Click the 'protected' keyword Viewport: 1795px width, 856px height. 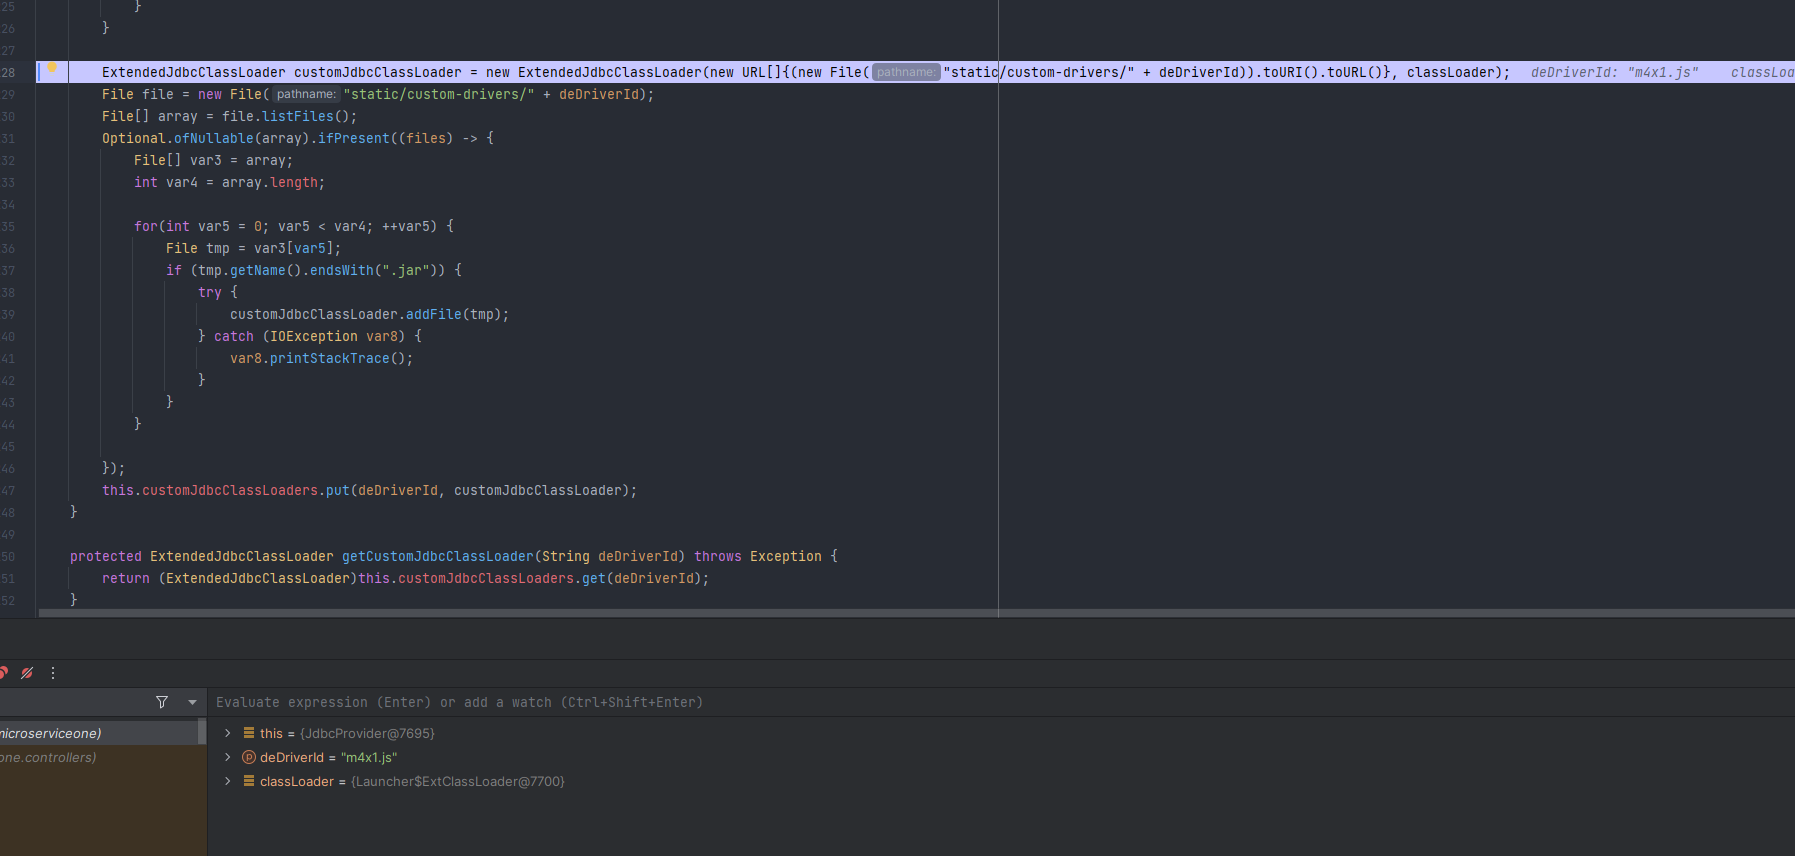[x=106, y=556]
